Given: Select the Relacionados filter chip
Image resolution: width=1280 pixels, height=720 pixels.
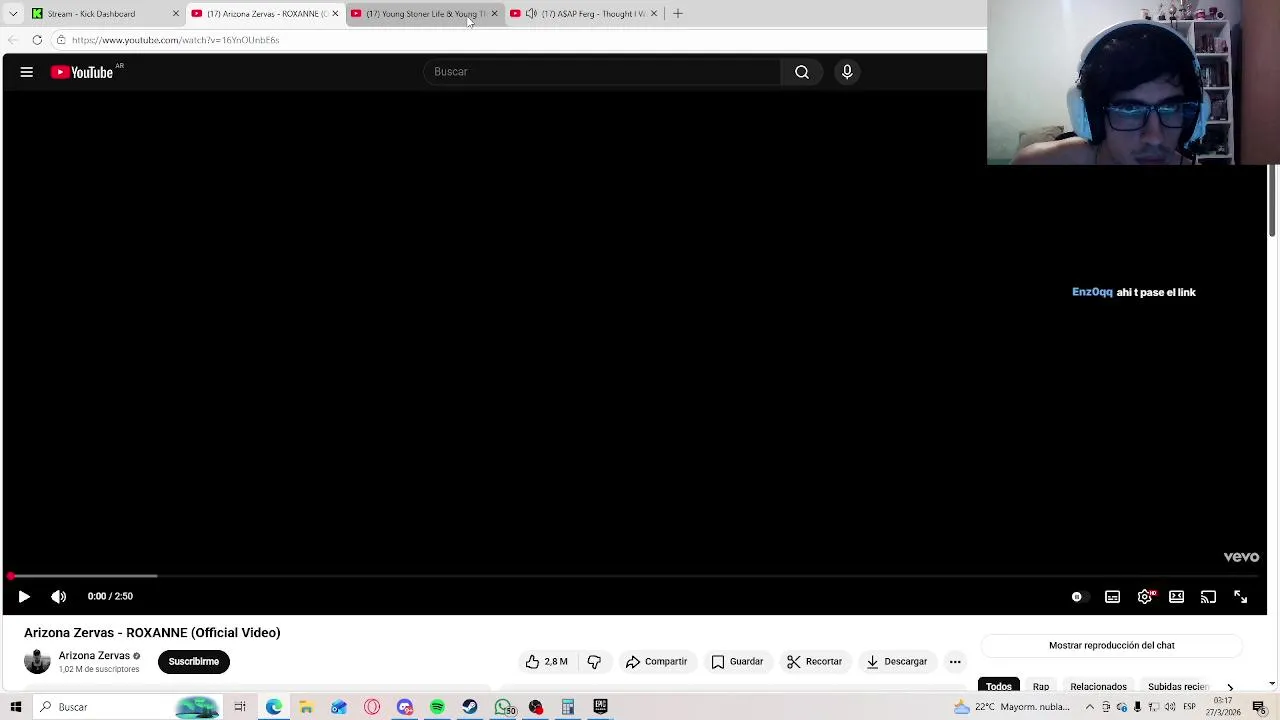Looking at the screenshot, I should [1098, 687].
